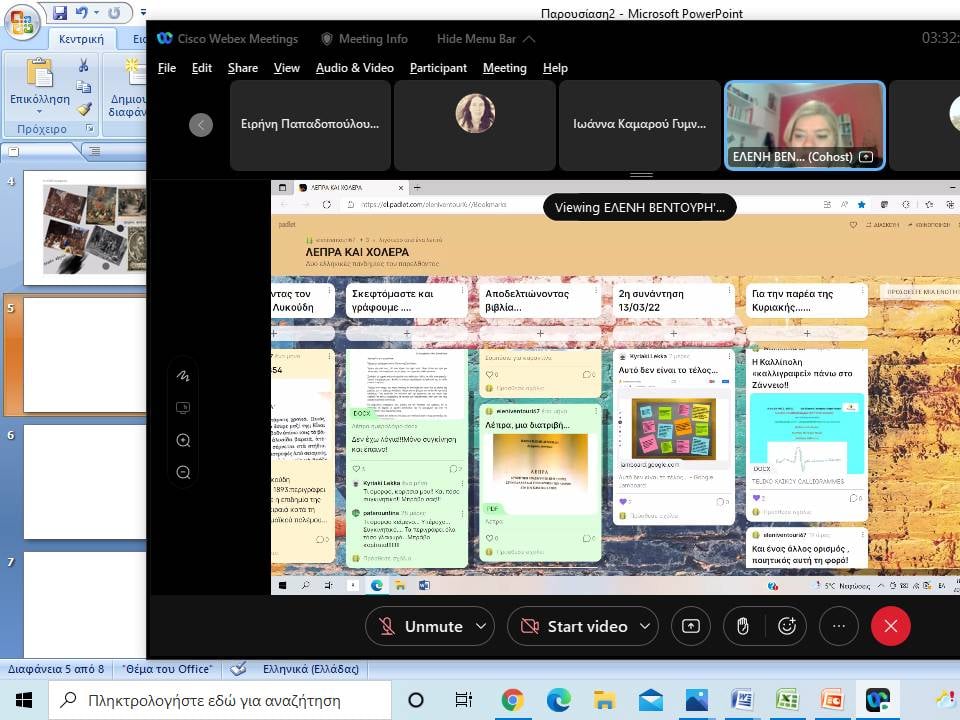Expand video options arrow beside Start video
960x720 pixels.
pyautogui.click(x=645, y=626)
